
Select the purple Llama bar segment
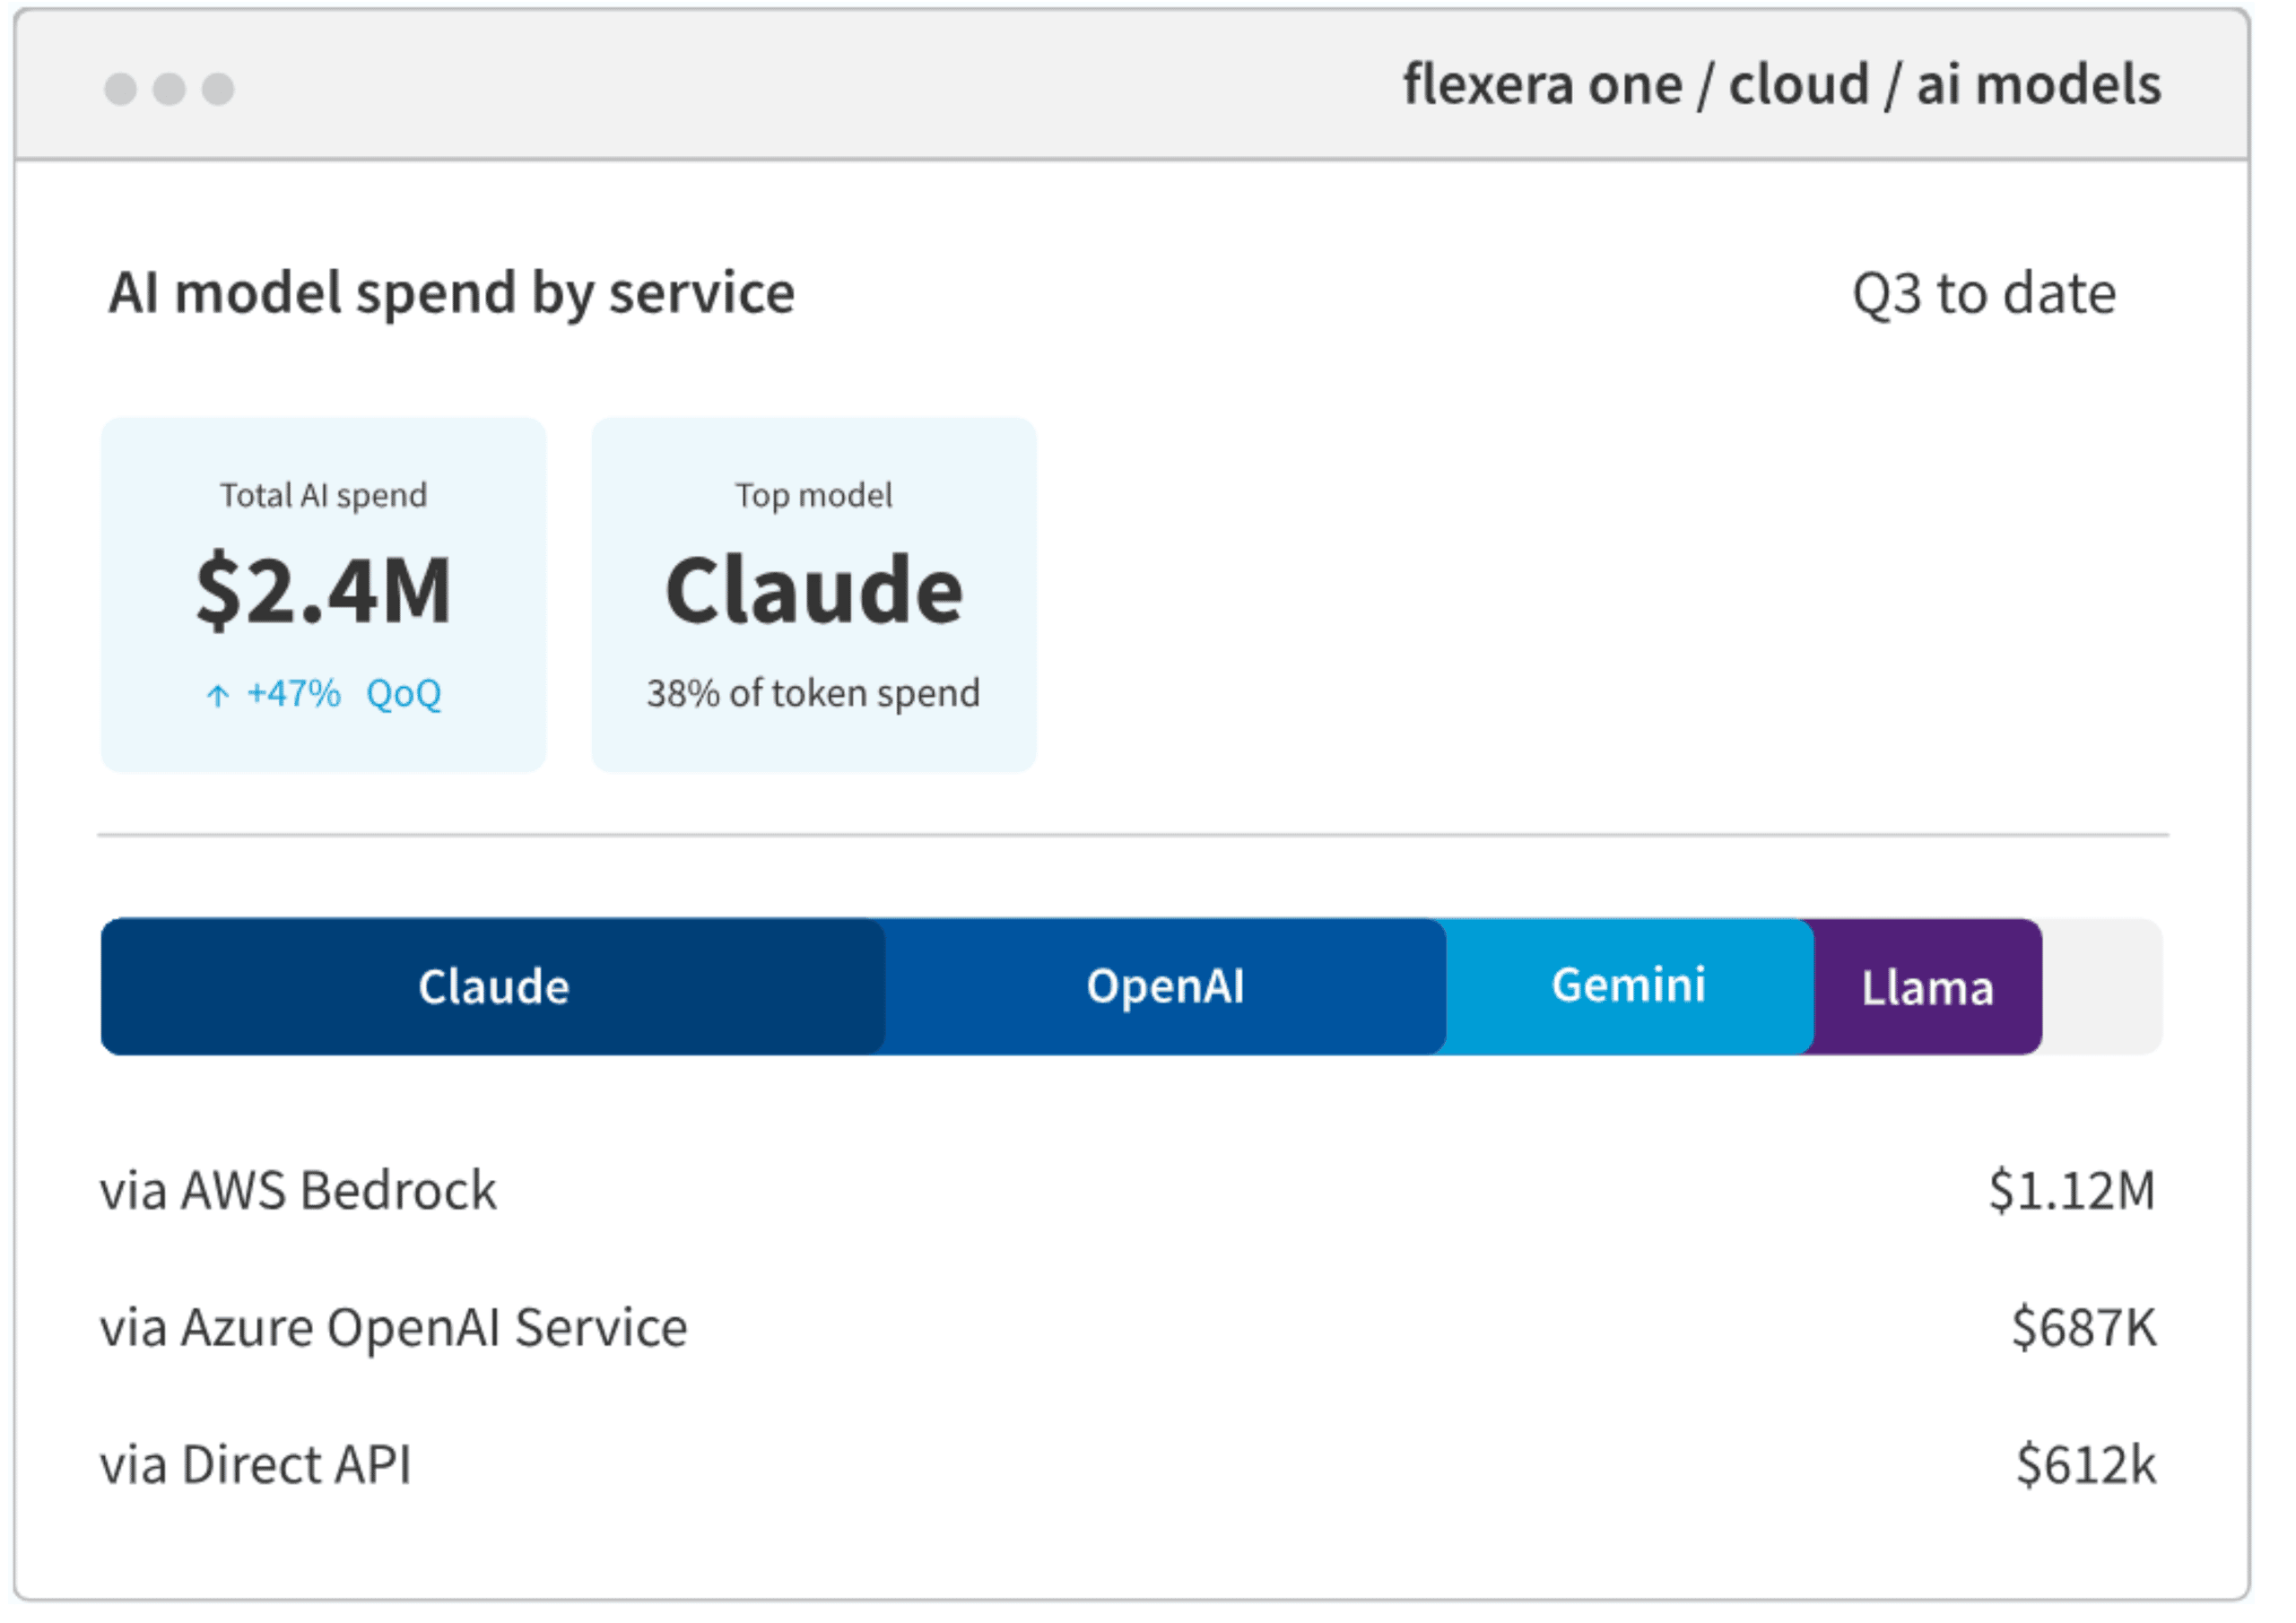pos(1927,986)
